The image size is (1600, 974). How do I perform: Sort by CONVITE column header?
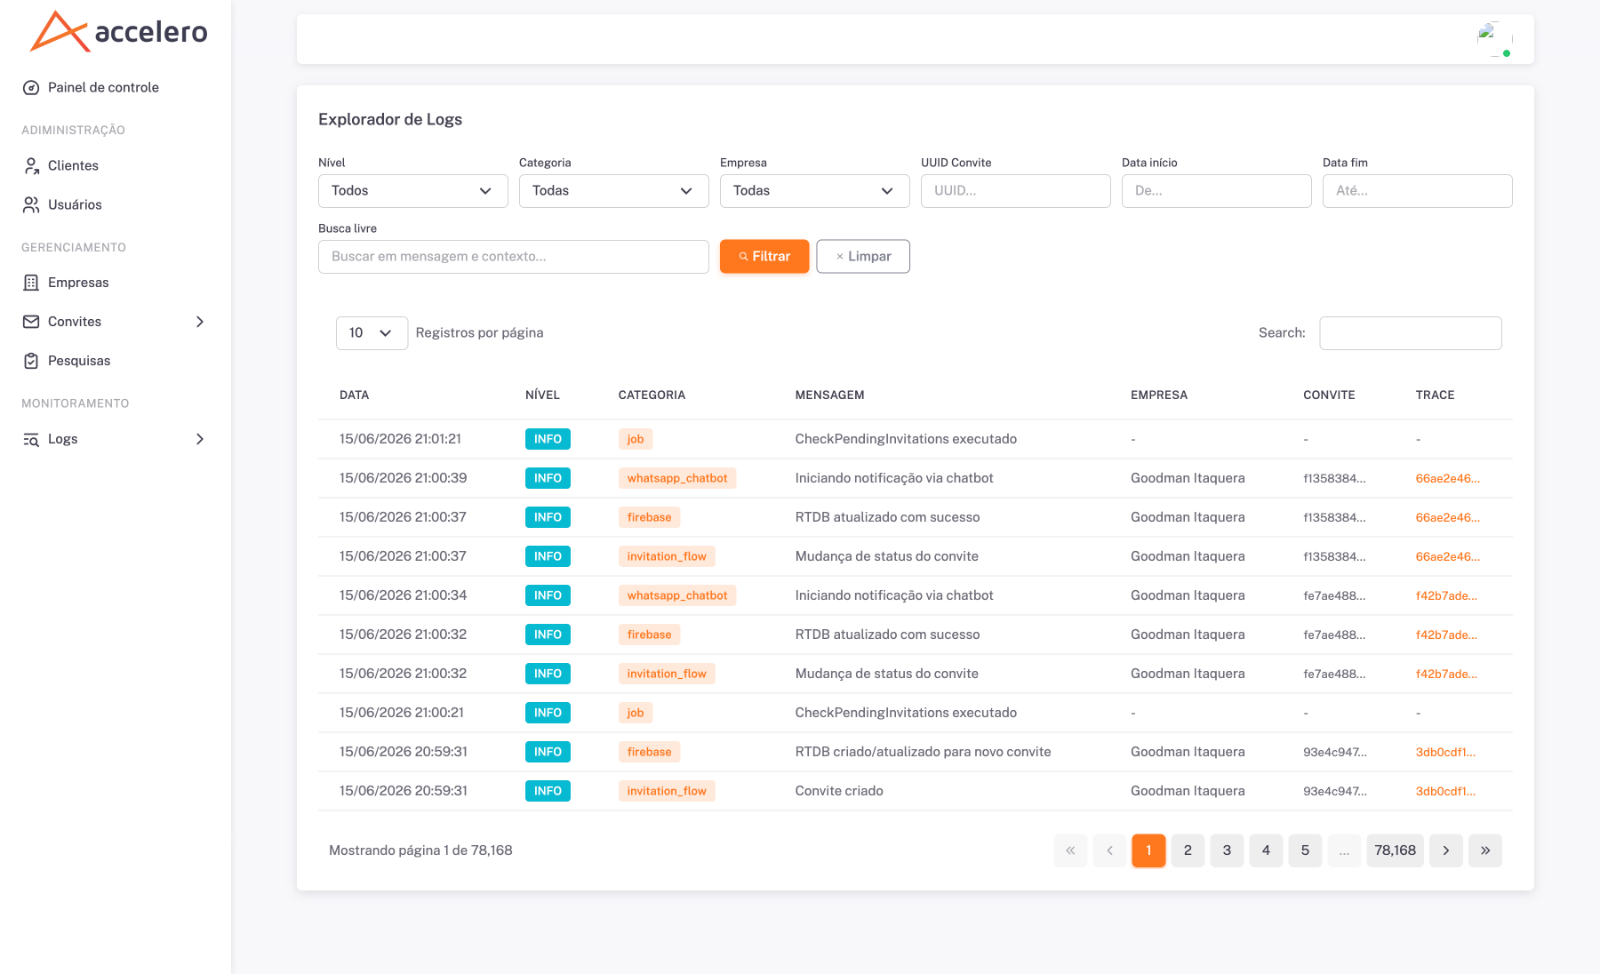(1329, 396)
